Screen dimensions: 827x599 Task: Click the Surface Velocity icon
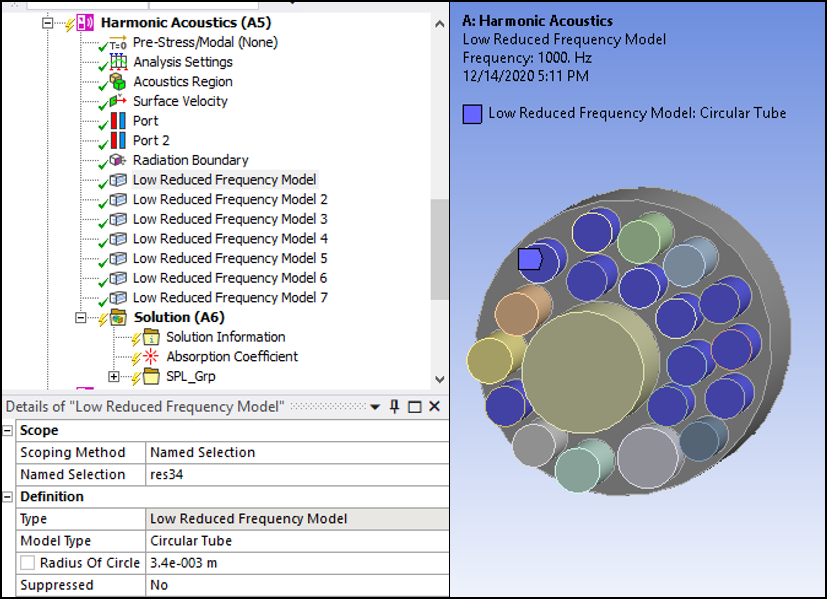pos(119,101)
